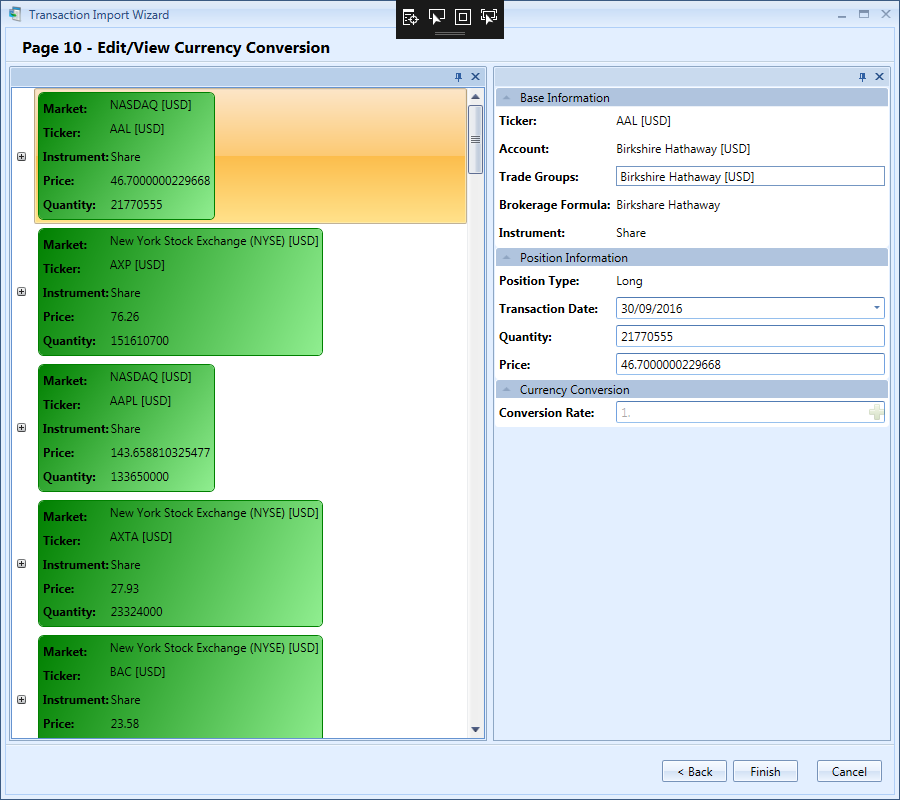This screenshot has width=900, height=800.
Task: Collapse the Position Information section
Action: coord(506,258)
